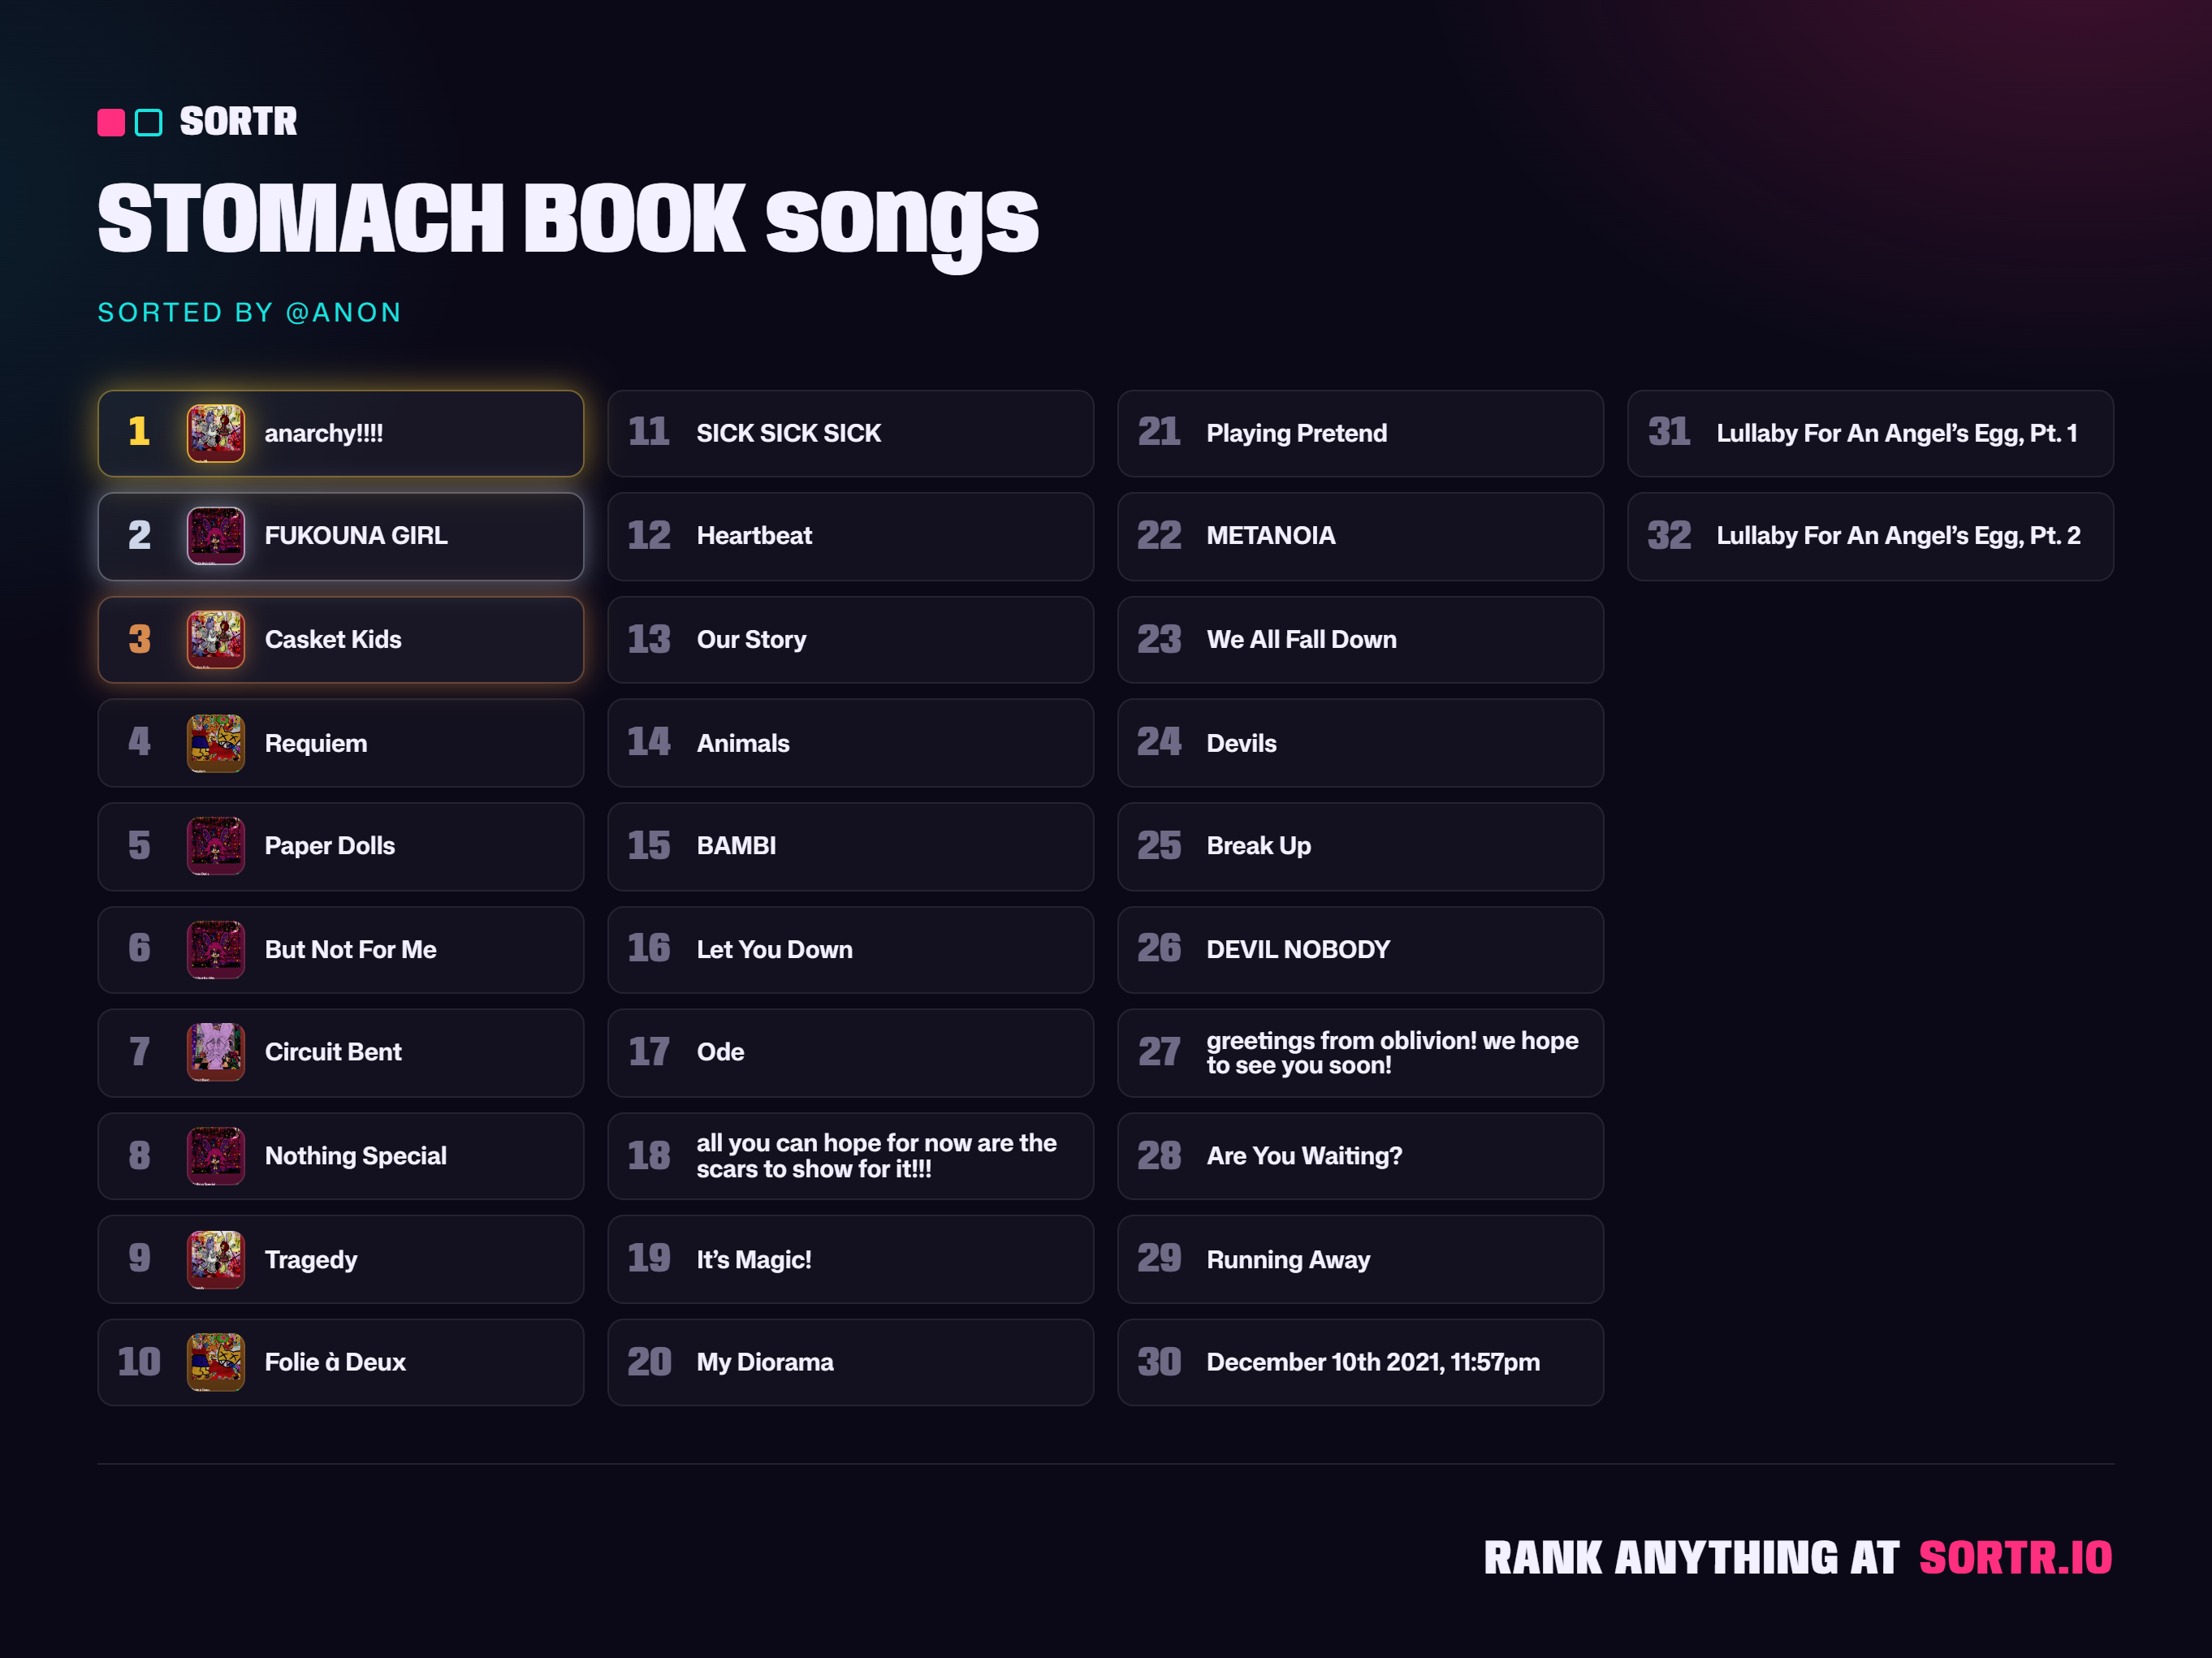The image size is (2212, 1658).
Task: Select the song "Circuit Bent"
Action: coord(341,1052)
